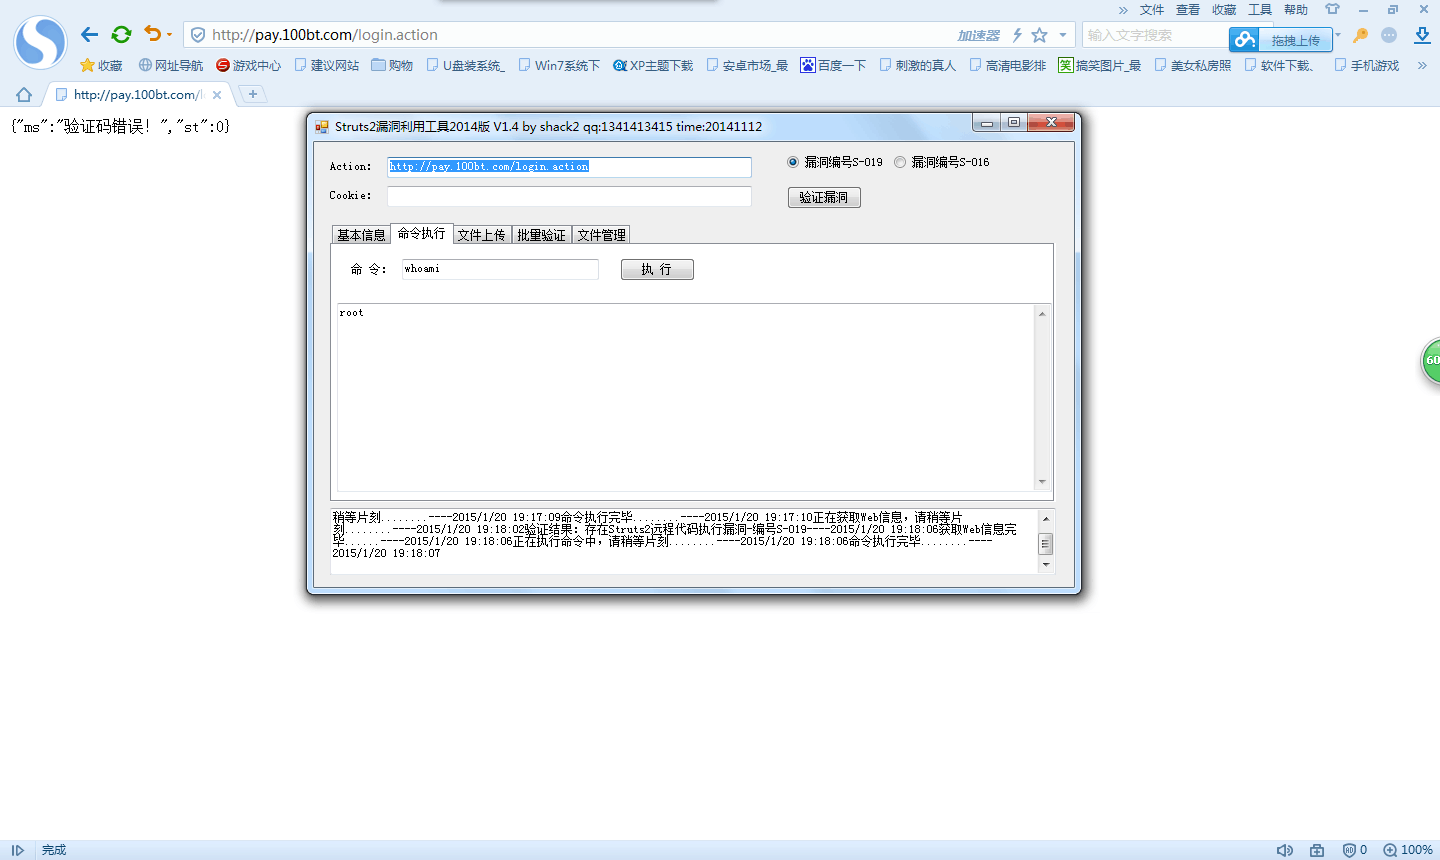Select vulnerability S-019 radio button

click(794, 162)
